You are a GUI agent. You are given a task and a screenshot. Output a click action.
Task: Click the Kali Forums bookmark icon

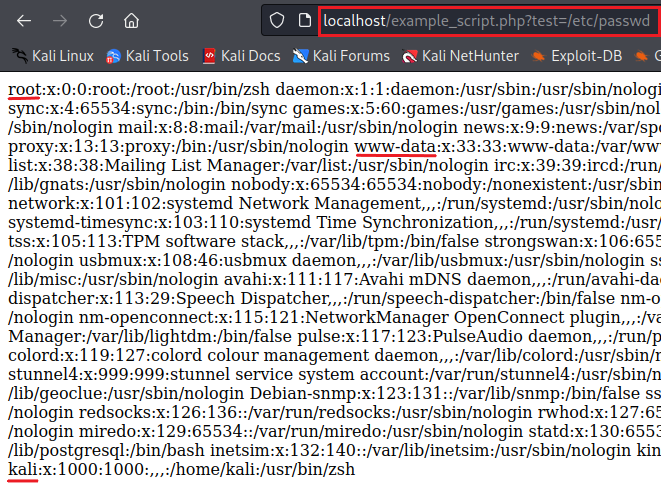click(300, 56)
